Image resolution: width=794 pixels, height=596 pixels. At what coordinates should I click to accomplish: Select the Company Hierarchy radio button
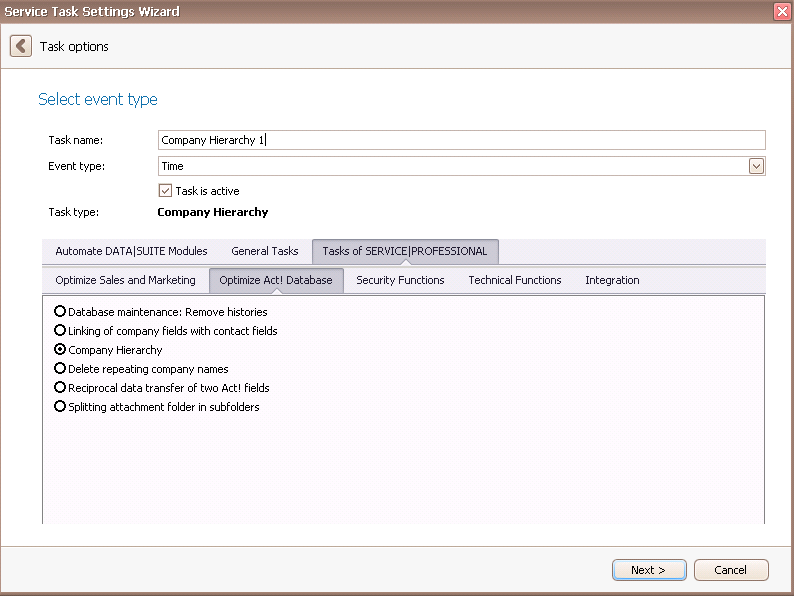[60, 349]
